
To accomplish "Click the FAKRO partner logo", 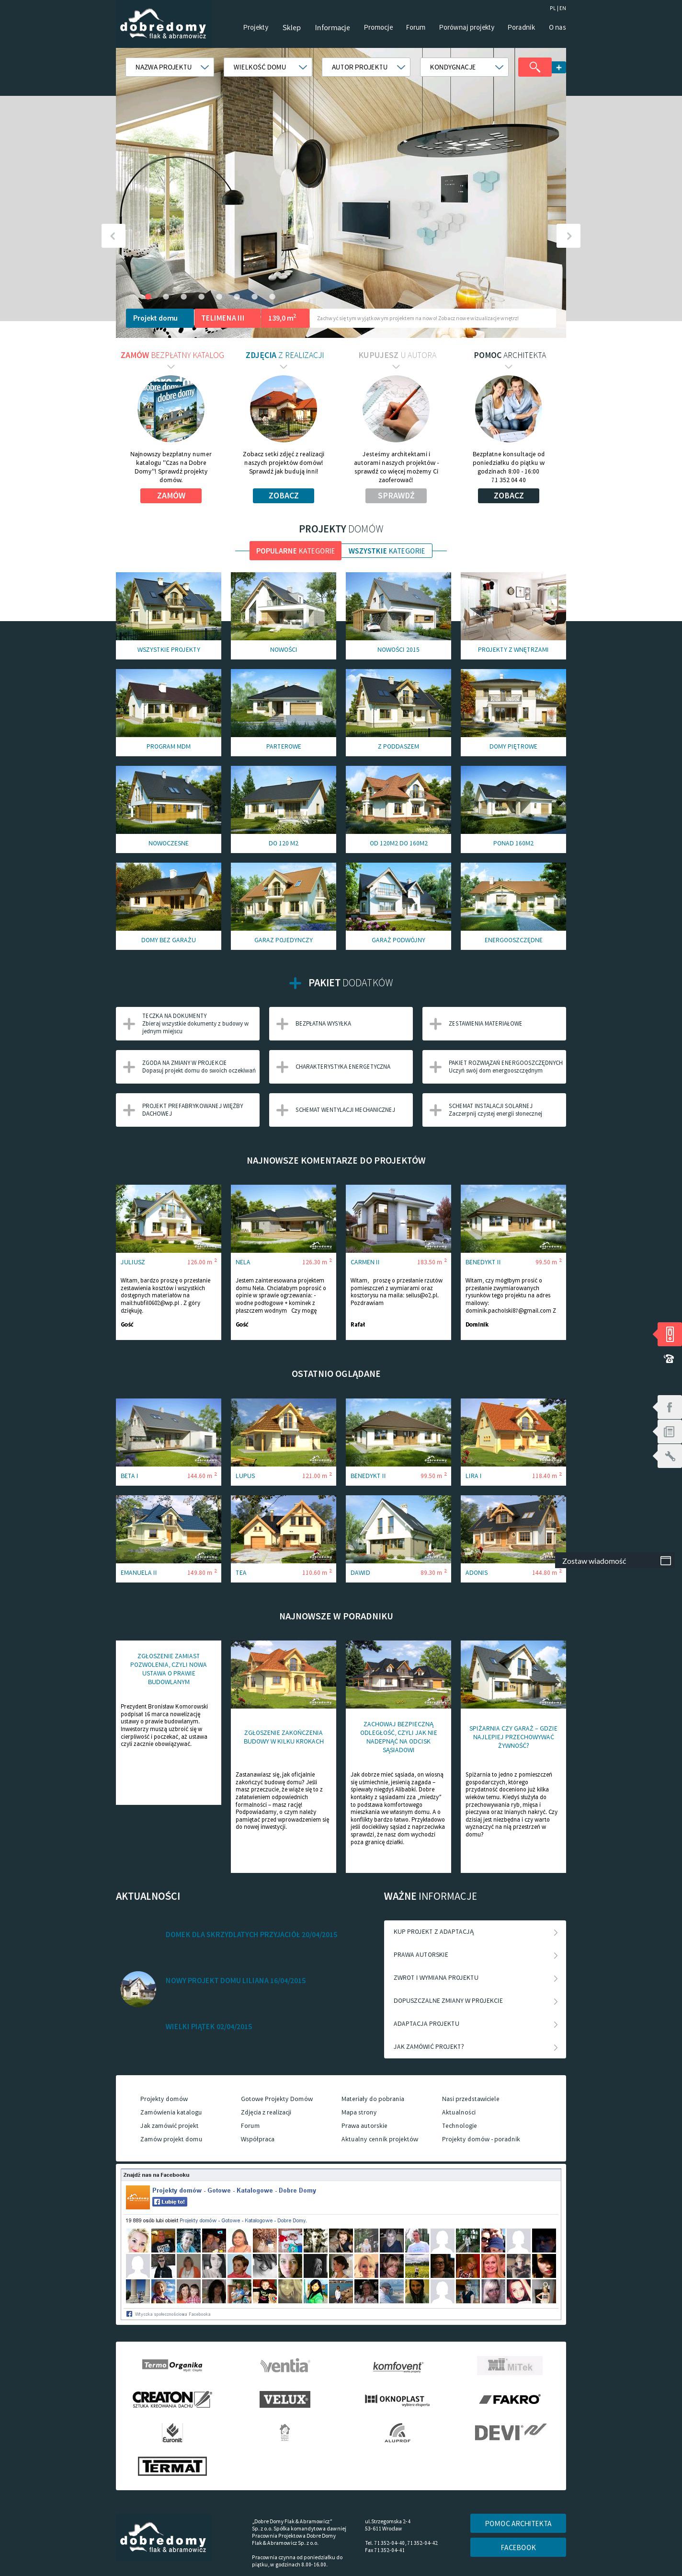I will pos(510,2399).
